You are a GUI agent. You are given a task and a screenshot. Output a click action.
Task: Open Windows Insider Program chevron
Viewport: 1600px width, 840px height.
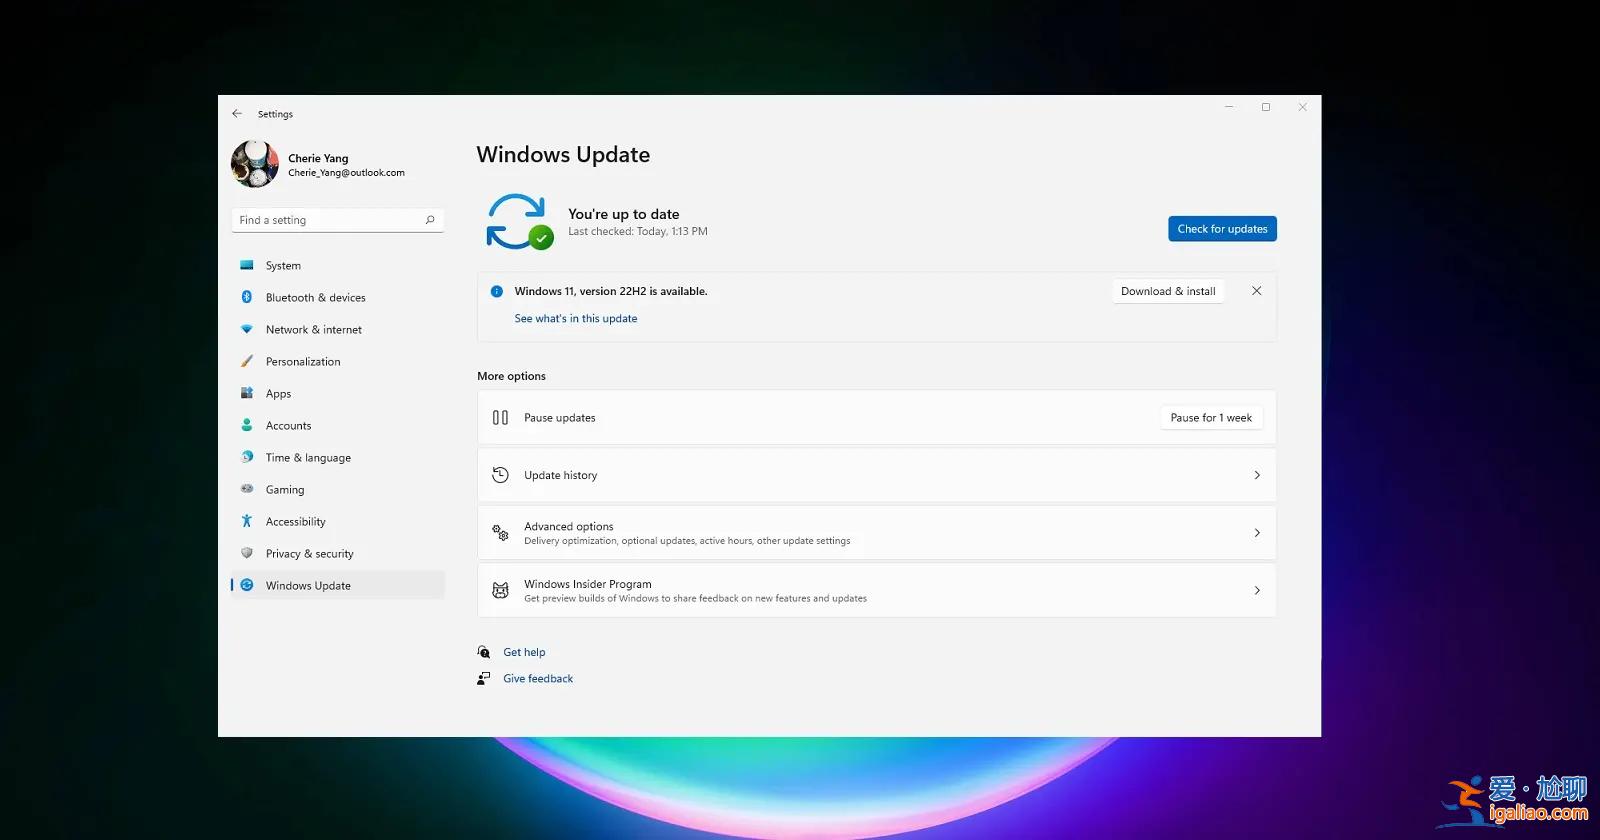click(x=1257, y=591)
